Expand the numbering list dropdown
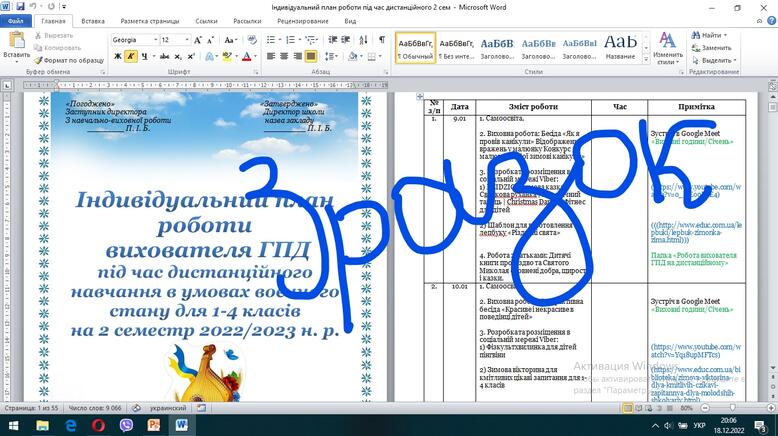The image size is (778, 436). pyautogui.click(x=300, y=40)
